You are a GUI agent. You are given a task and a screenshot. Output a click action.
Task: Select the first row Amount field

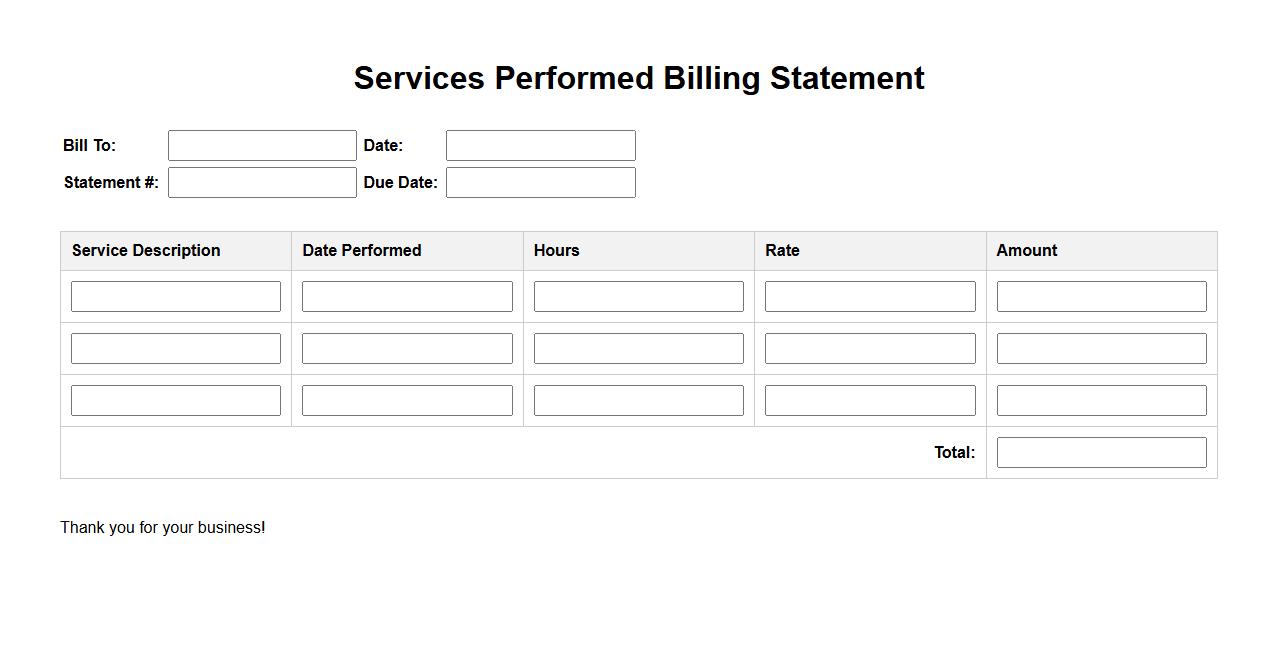pyautogui.click(x=1101, y=296)
